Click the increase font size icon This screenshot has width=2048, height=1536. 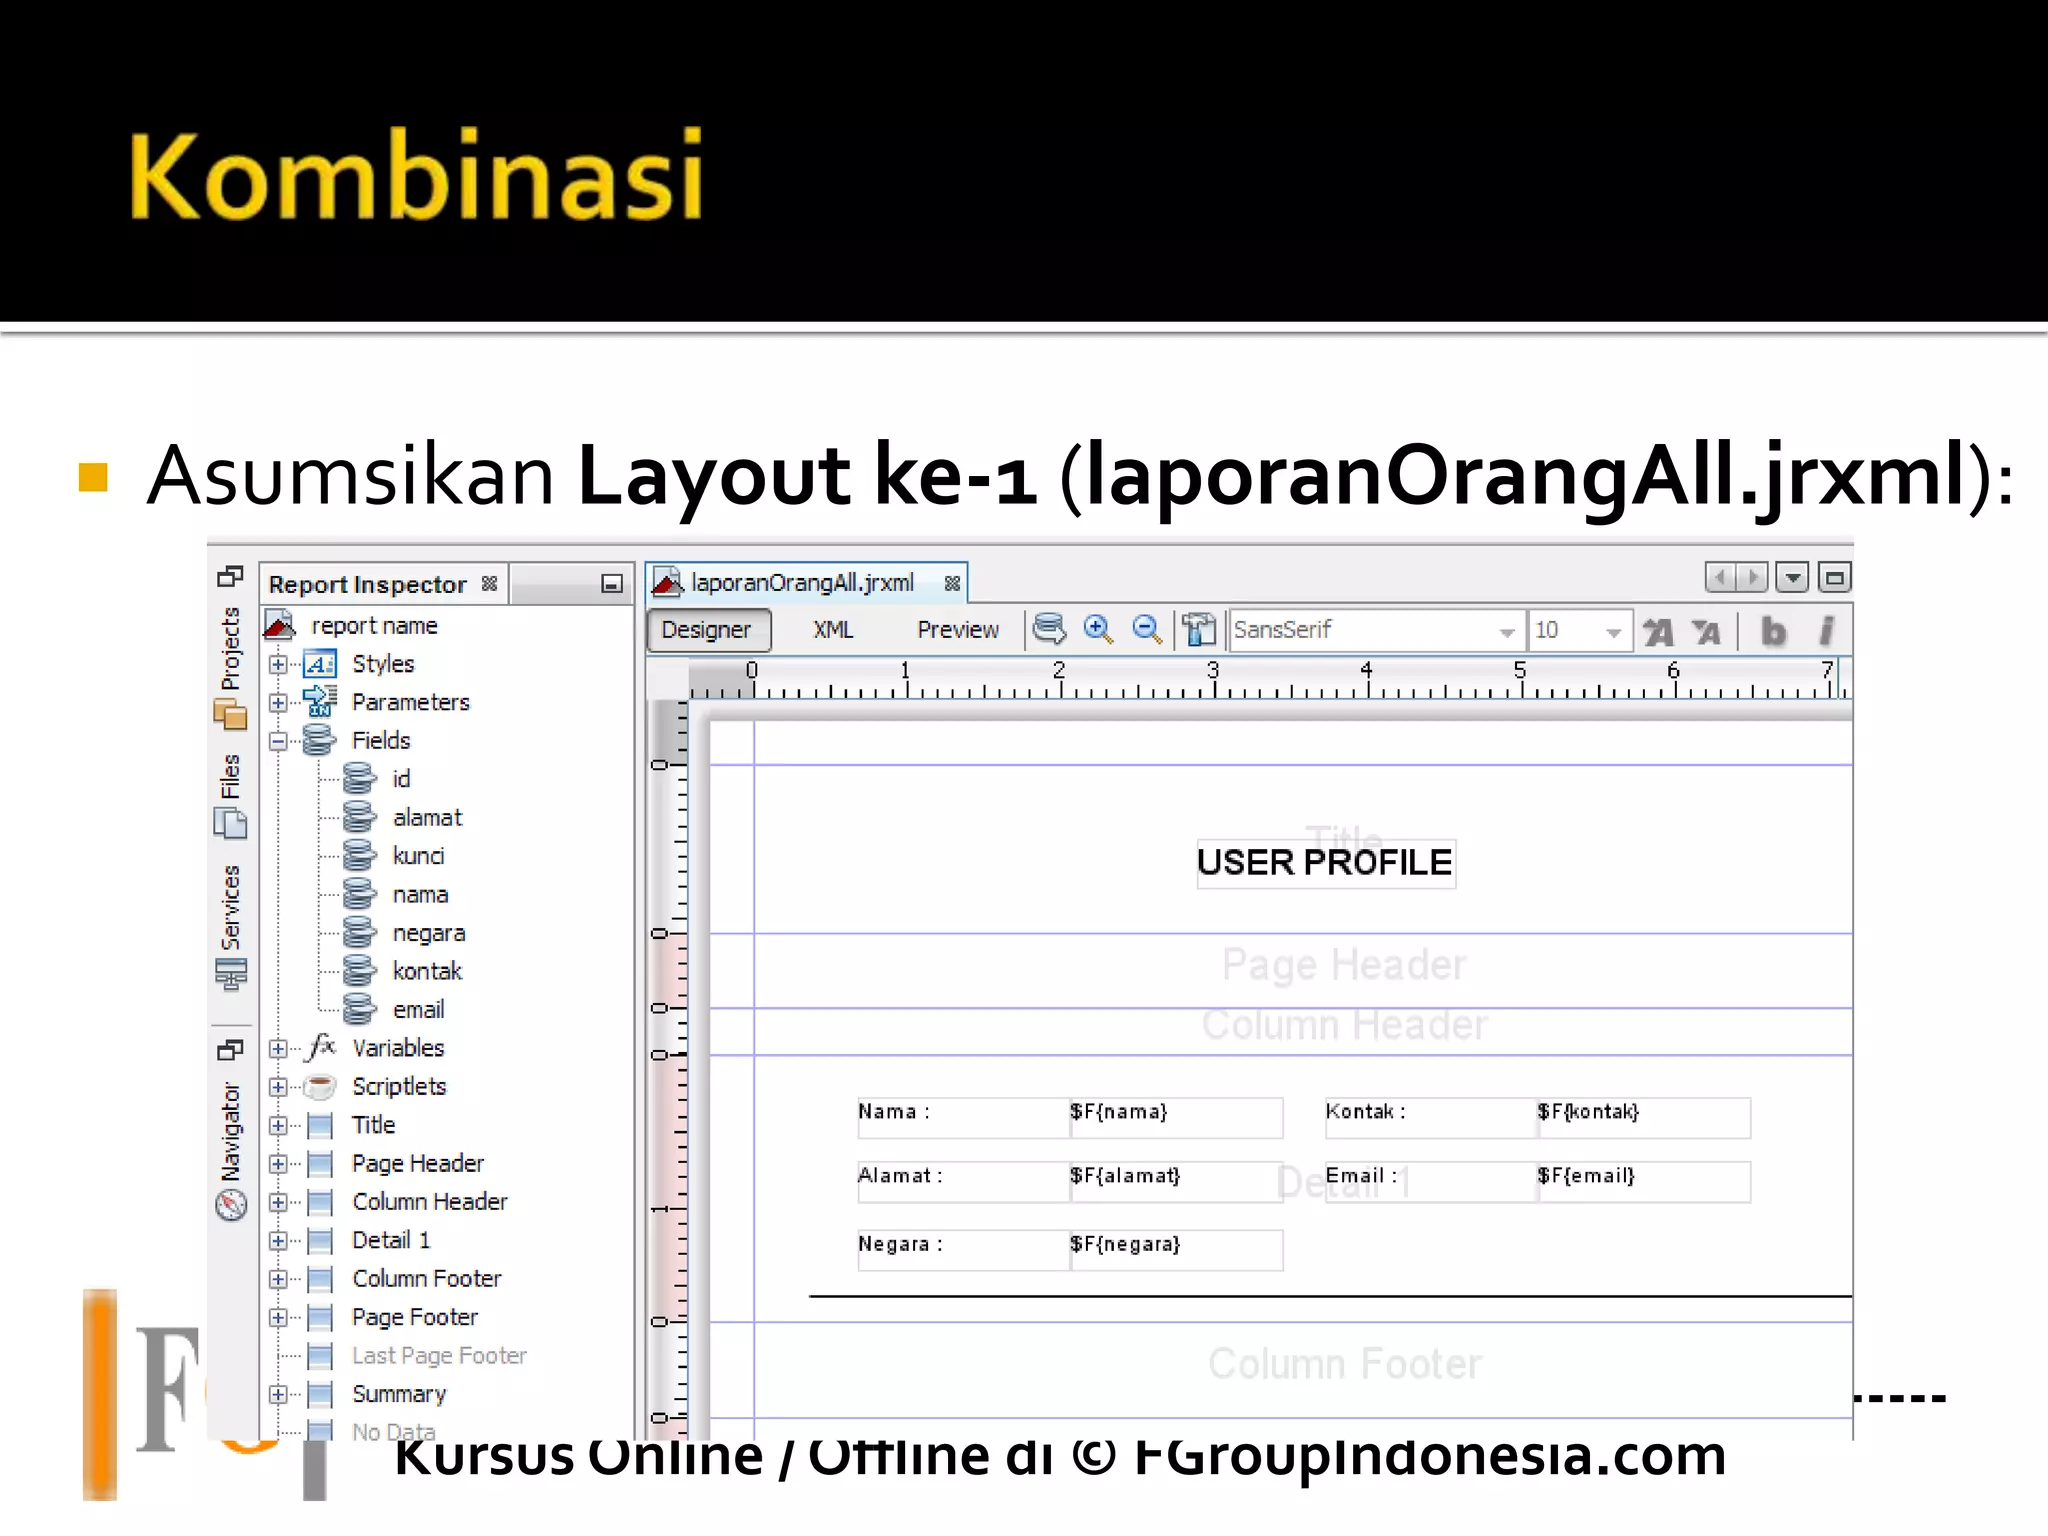pos(1658,631)
